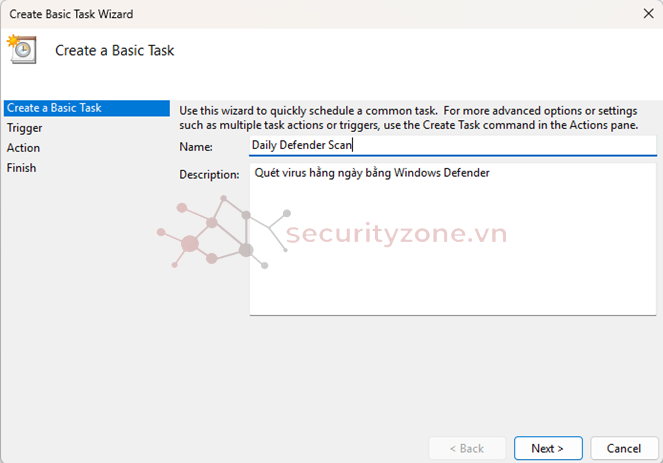
Task: Go to the Trigger step in sidebar
Action: 25,128
